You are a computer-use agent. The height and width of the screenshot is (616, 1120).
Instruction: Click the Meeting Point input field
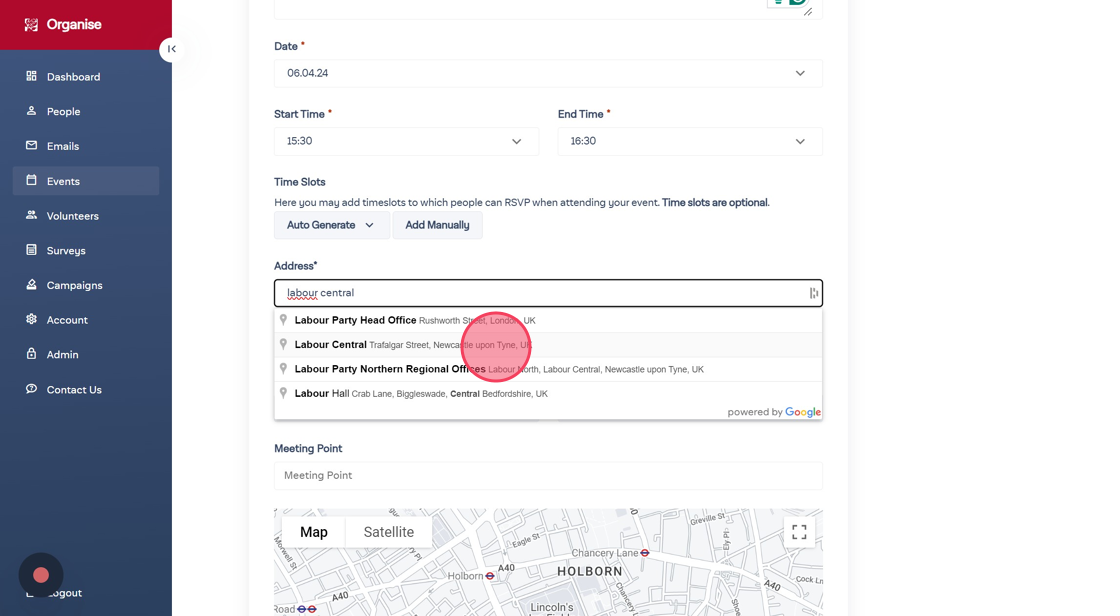[x=548, y=475]
